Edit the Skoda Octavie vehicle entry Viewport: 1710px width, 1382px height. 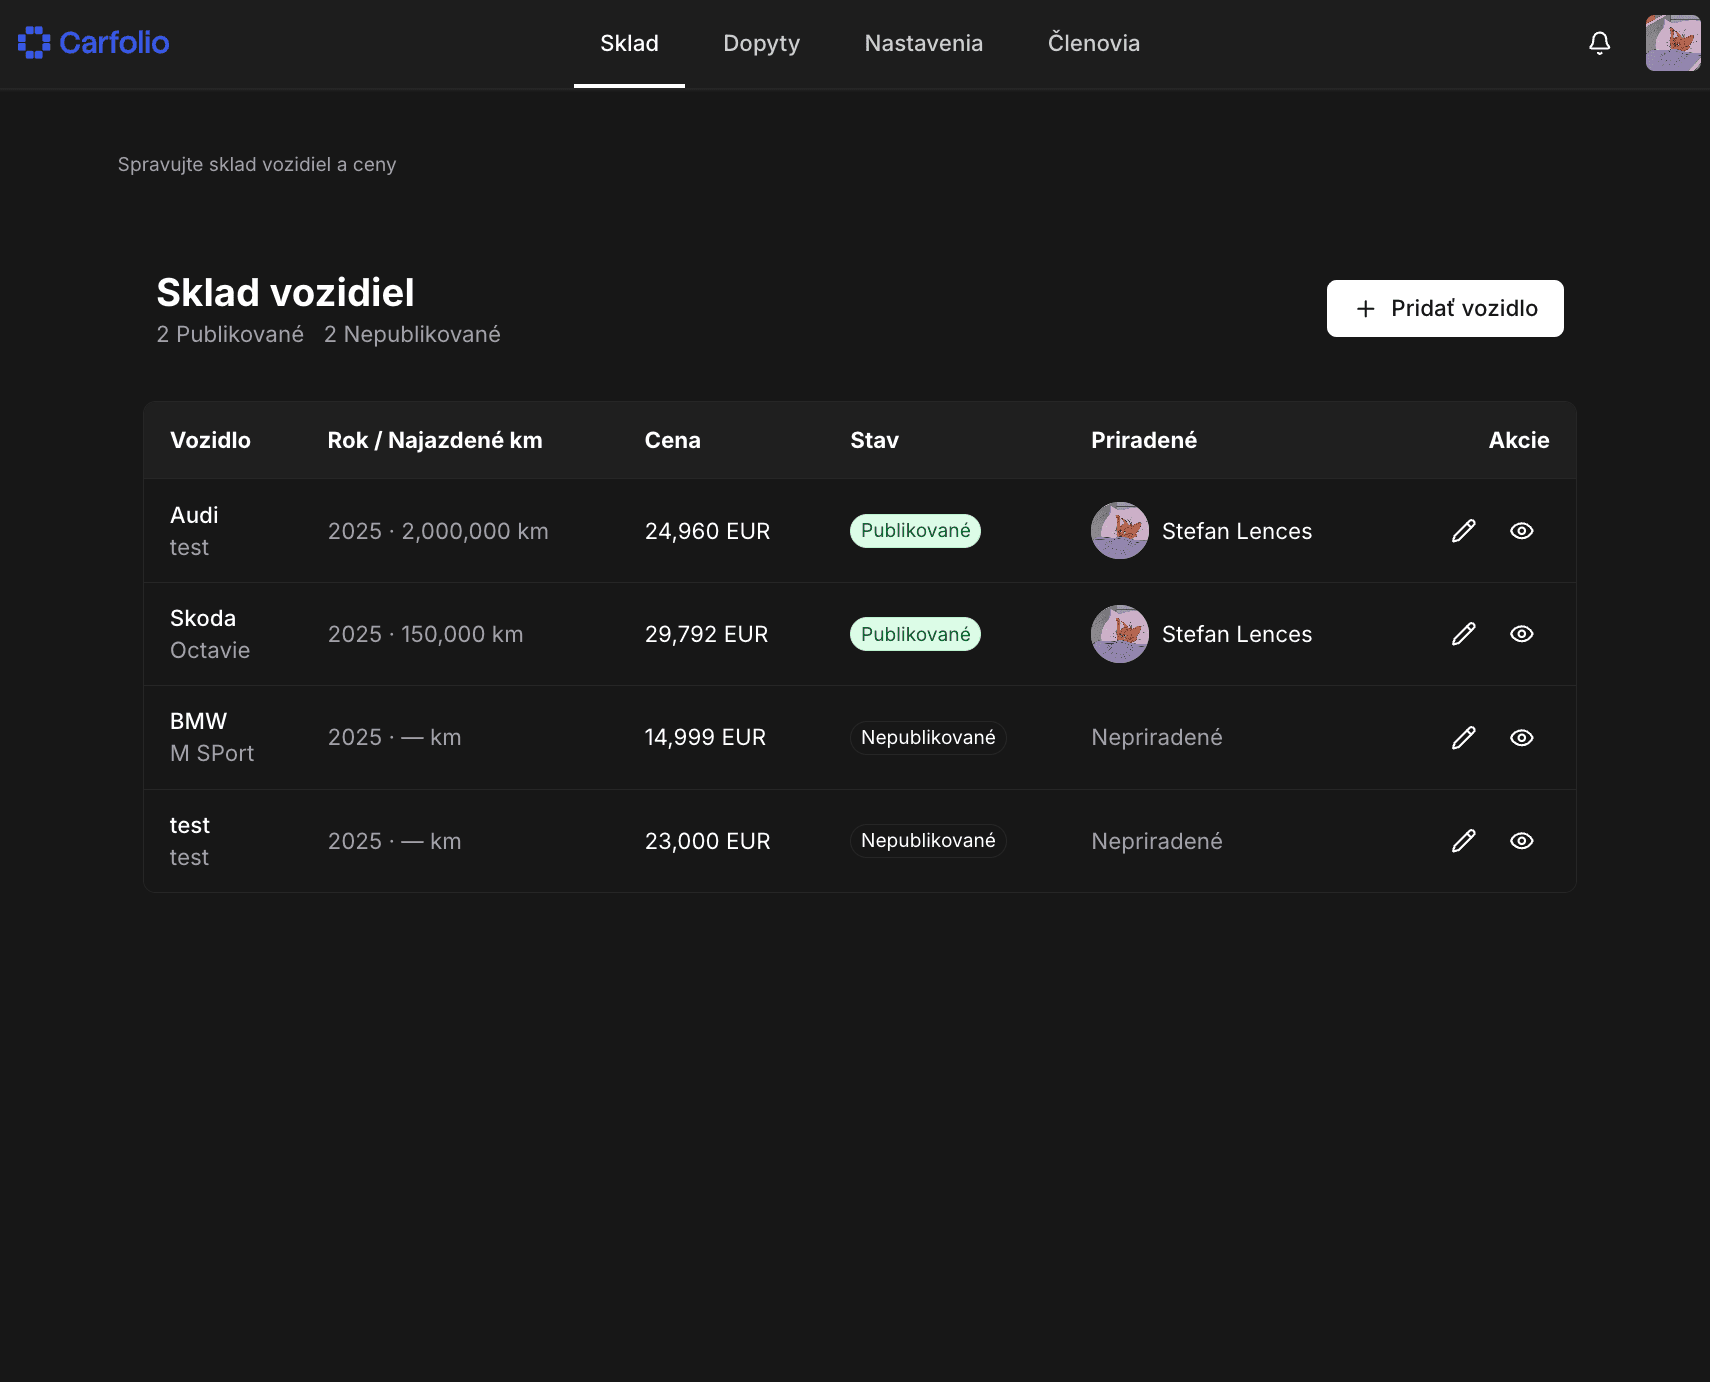1463,634
